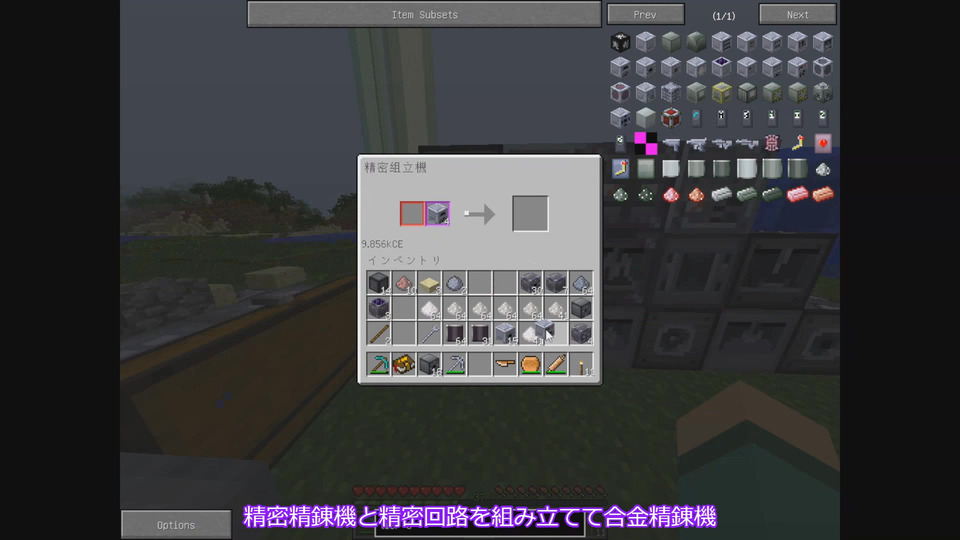Select the inventory gray dust stack of 64

pos(581,283)
